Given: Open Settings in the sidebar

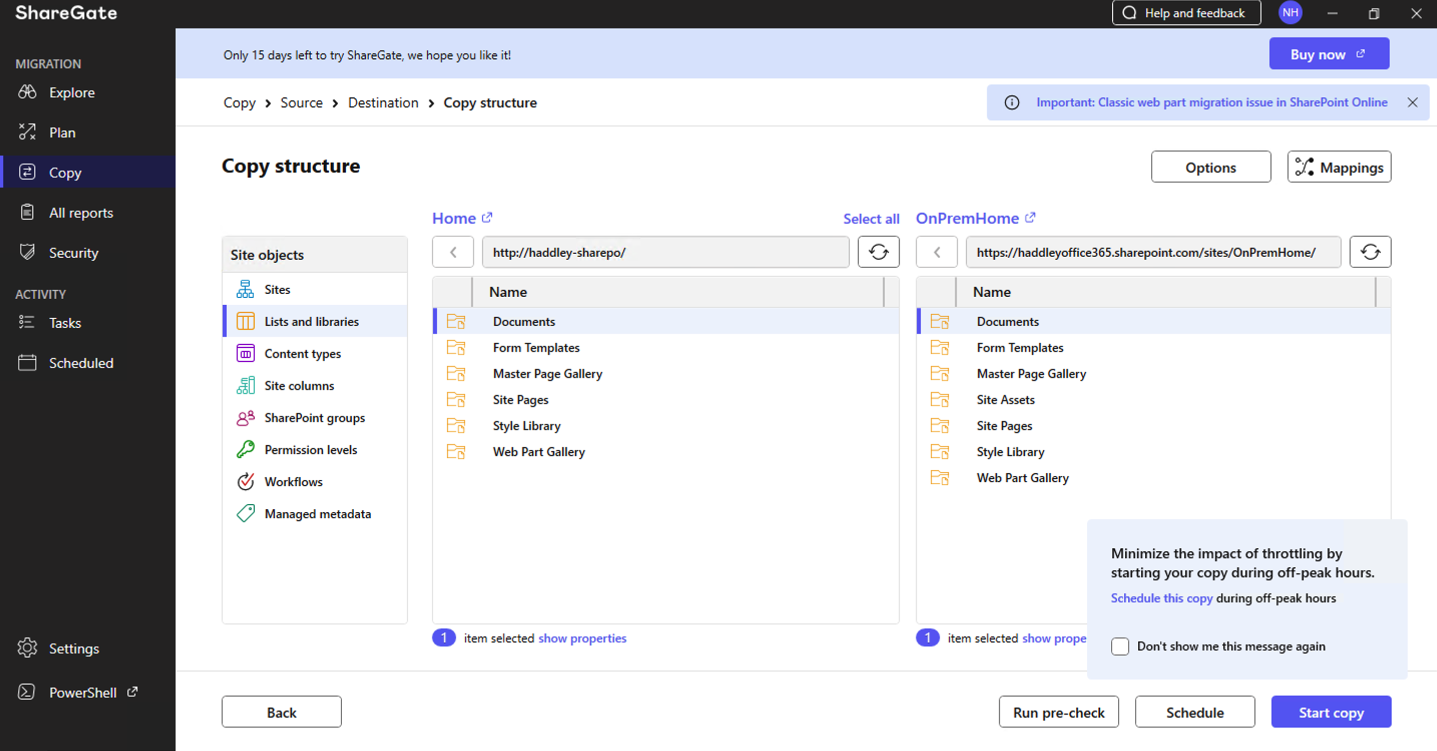Looking at the screenshot, I should 74,648.
